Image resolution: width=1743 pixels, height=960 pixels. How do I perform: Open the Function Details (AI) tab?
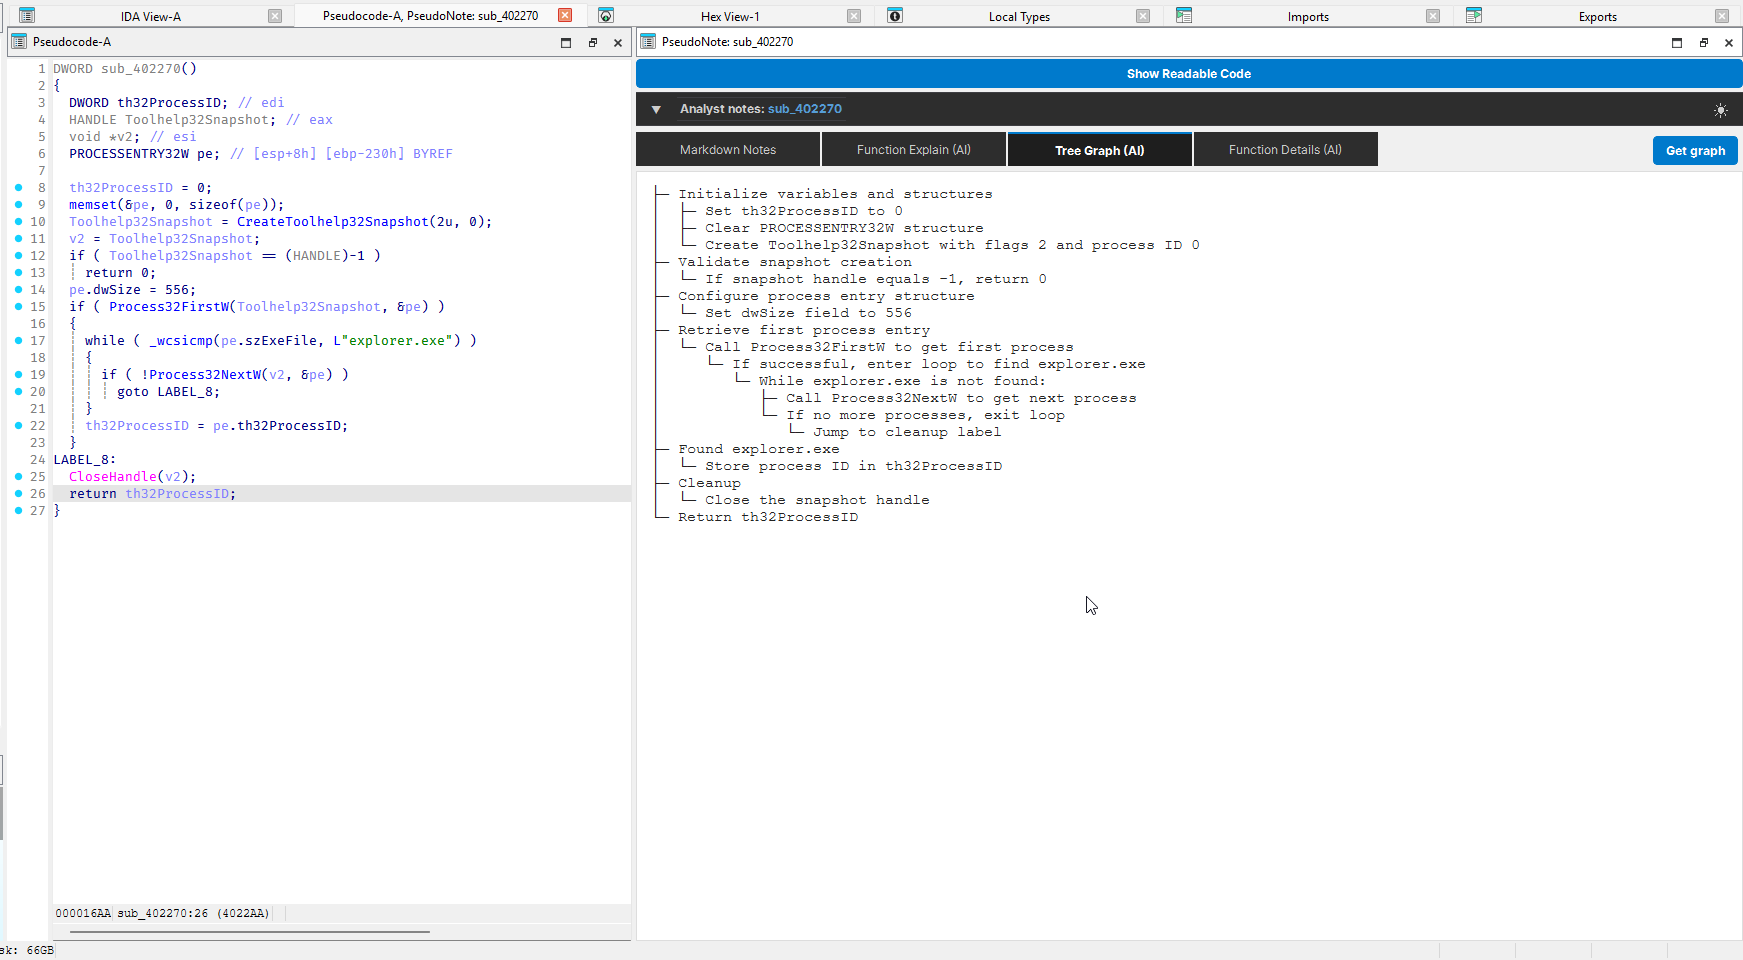(1286, 149)
